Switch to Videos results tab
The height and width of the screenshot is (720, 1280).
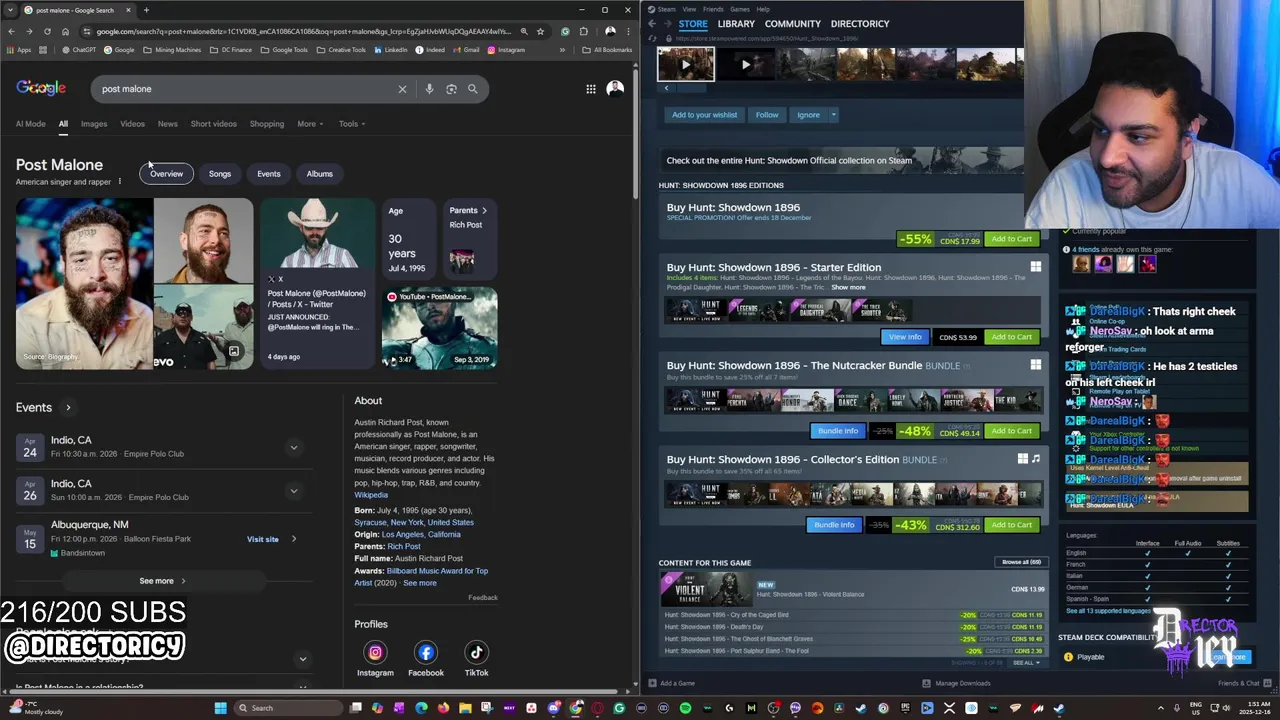point(132,124)
